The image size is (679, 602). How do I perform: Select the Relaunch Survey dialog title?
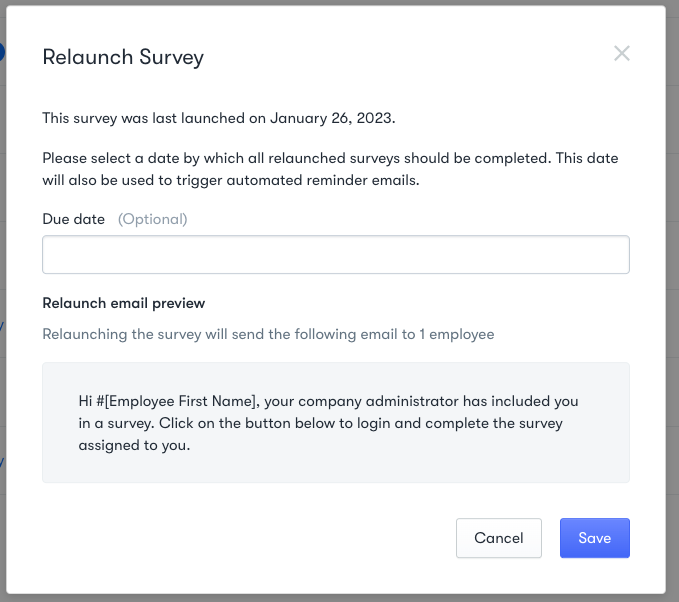(x=123, y=57)
